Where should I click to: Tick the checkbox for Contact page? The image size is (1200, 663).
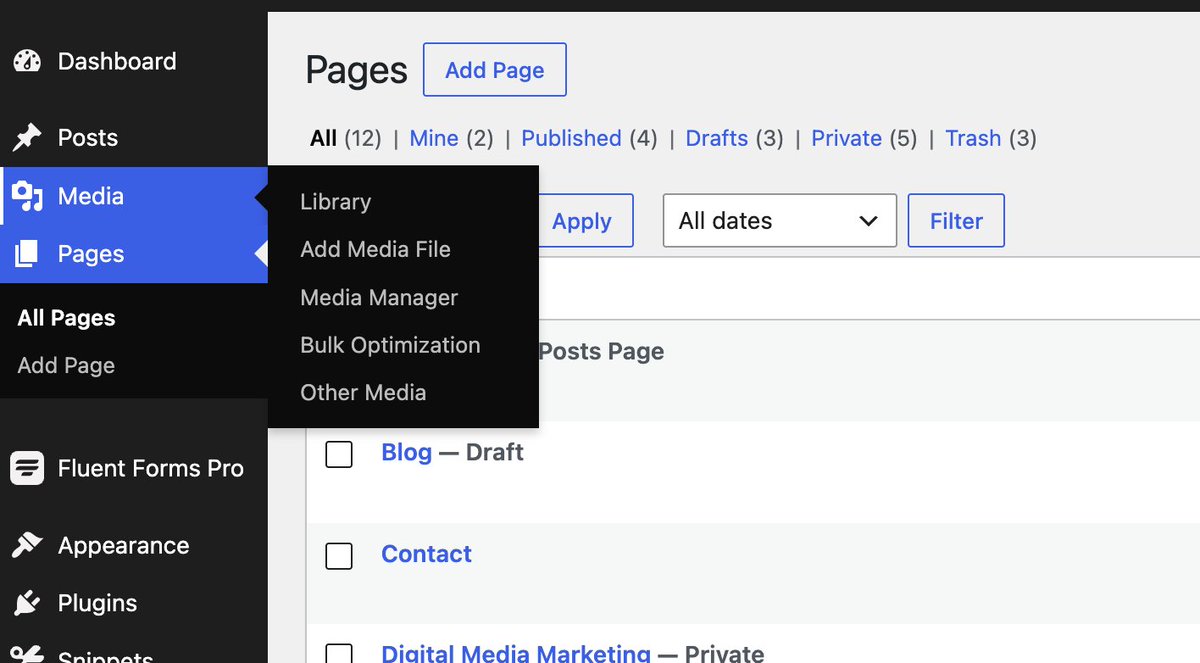[x=340, y=556]
